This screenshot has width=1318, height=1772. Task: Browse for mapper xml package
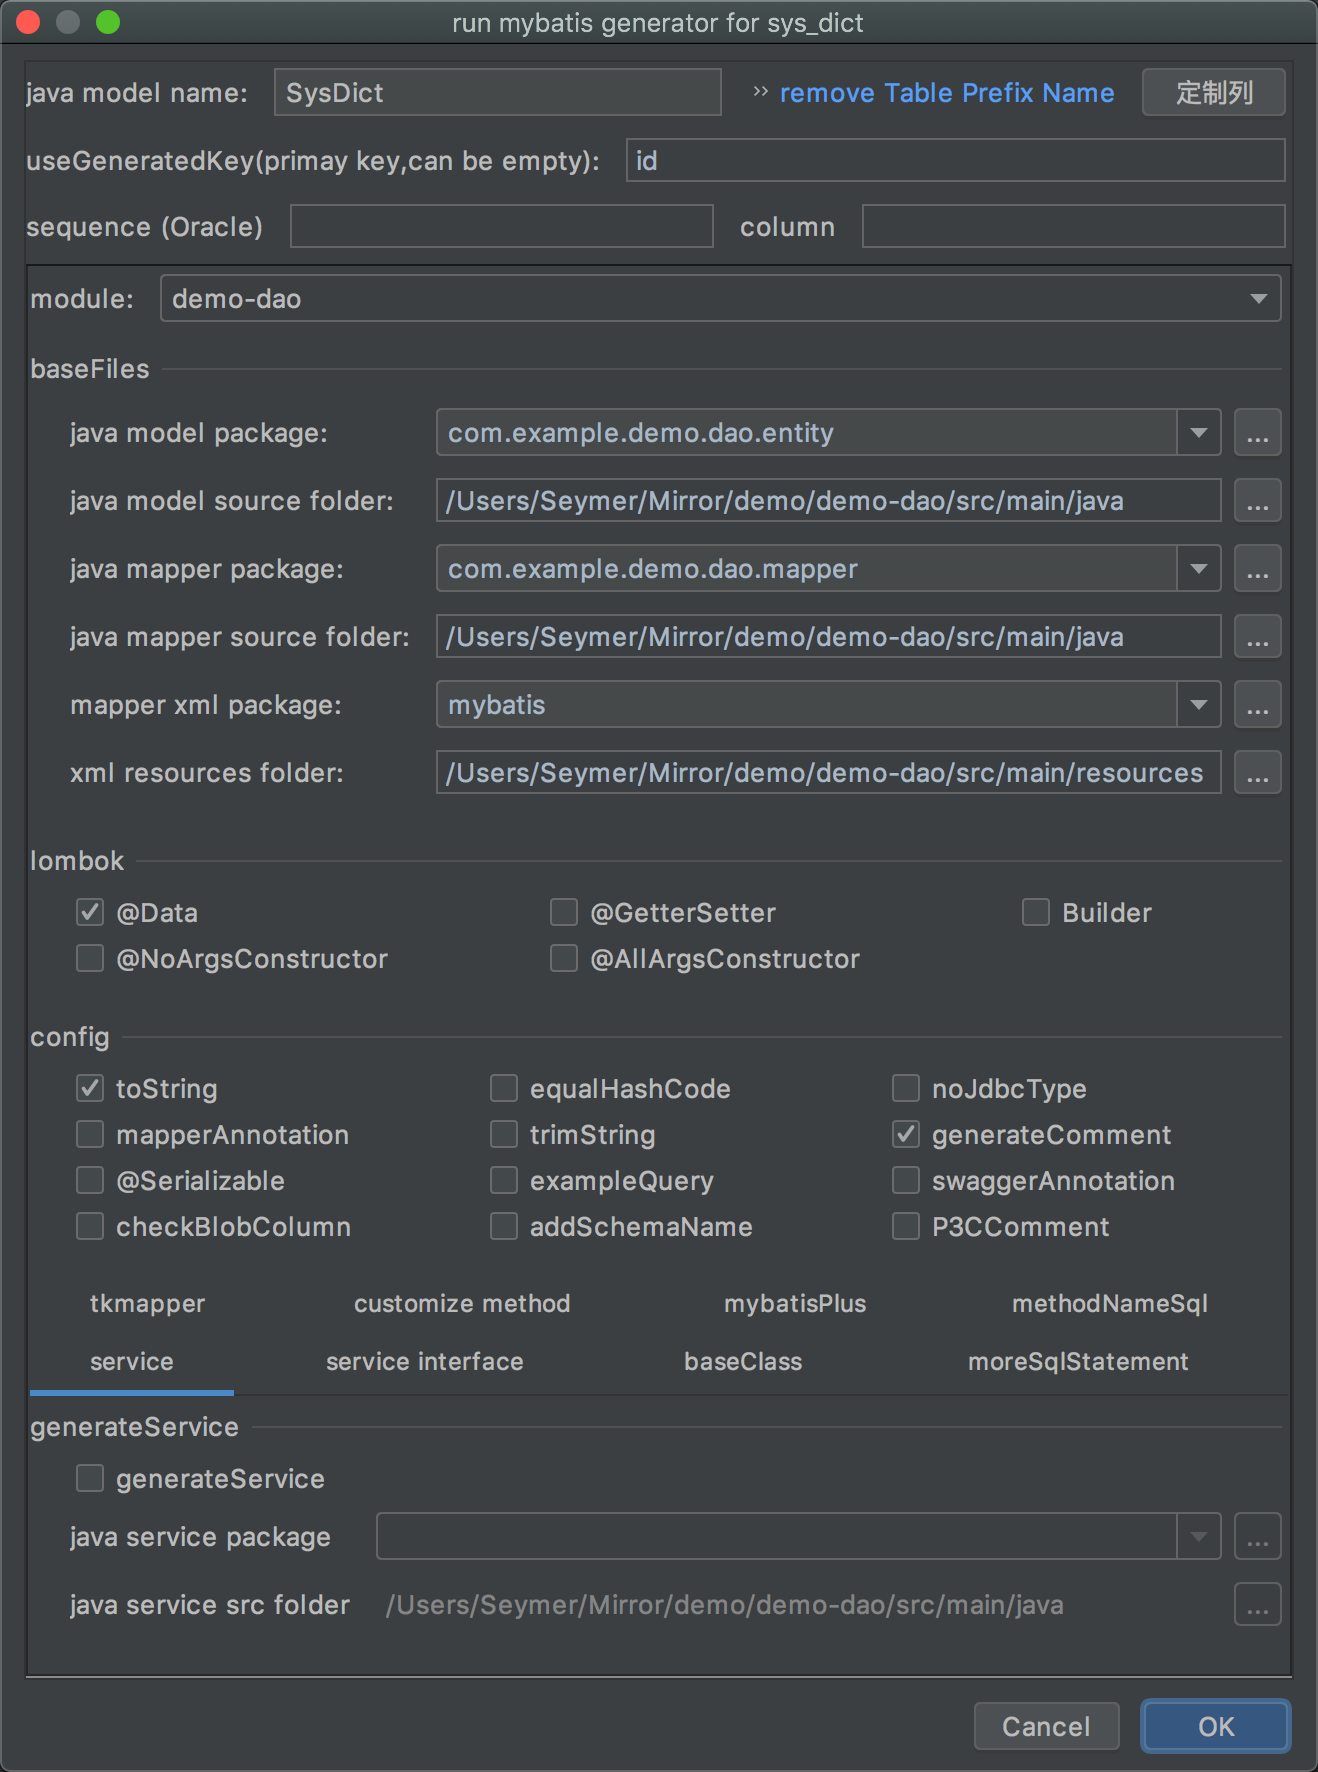point(1257,705)
